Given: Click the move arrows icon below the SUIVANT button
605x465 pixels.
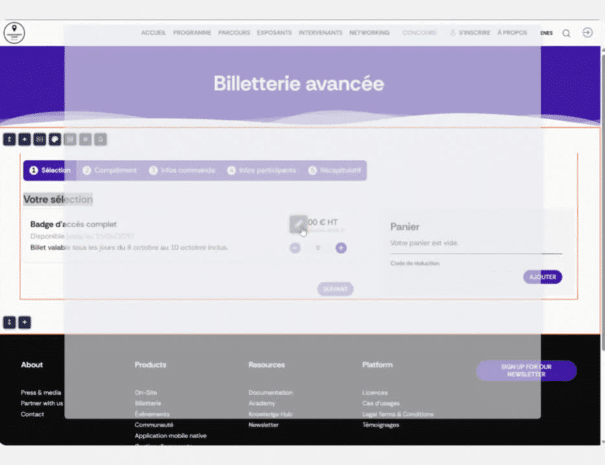Looking at the screenshot, I should click(x=9, y=322).
